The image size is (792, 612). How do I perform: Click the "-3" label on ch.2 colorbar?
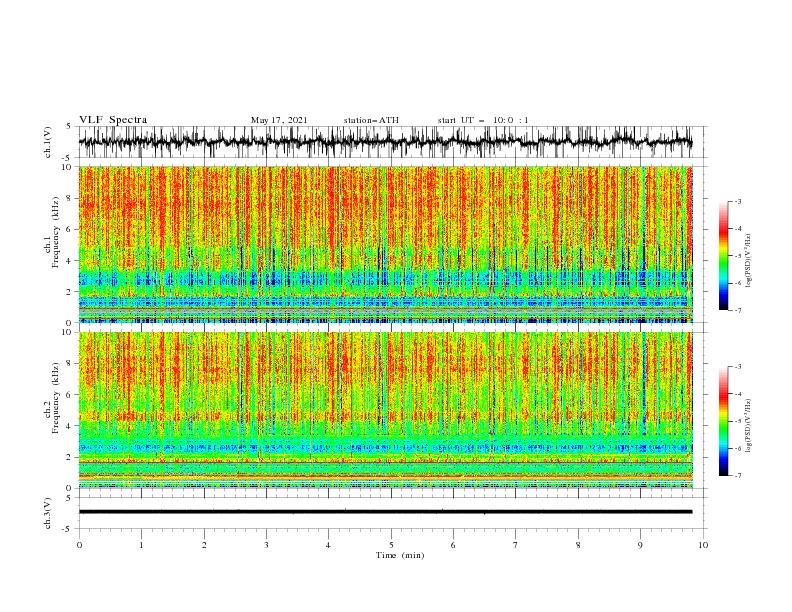(738, 367)
